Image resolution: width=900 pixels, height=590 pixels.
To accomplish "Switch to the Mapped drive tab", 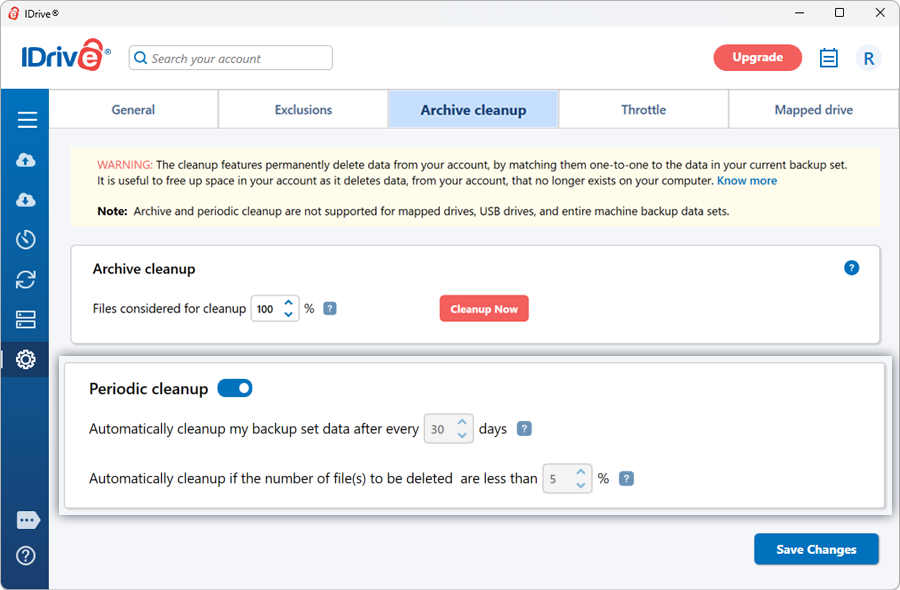I will point(813,110).
